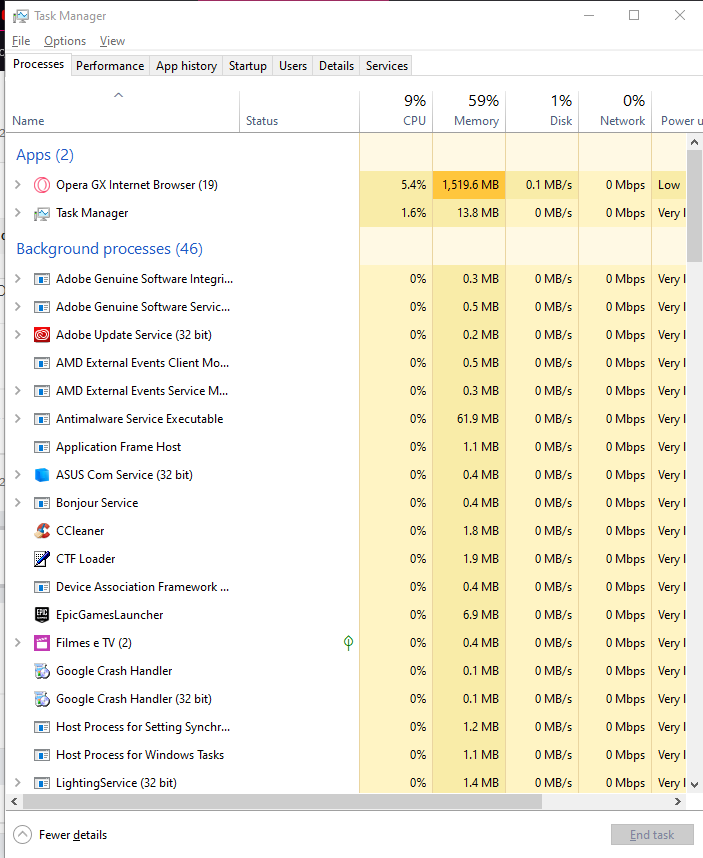The image size is (703, 858).
Task: Expand the ASUS Com Service row
Action: (x=18, y=474)
